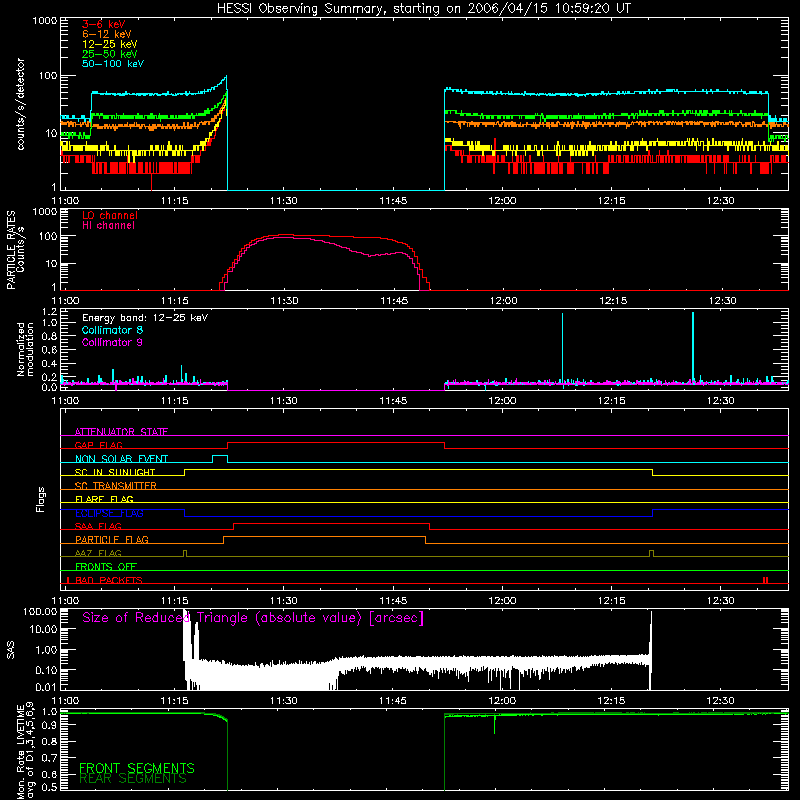Click the counts/s/detector axis label
The image size is (800, 800).
click(x=20, y=104)
